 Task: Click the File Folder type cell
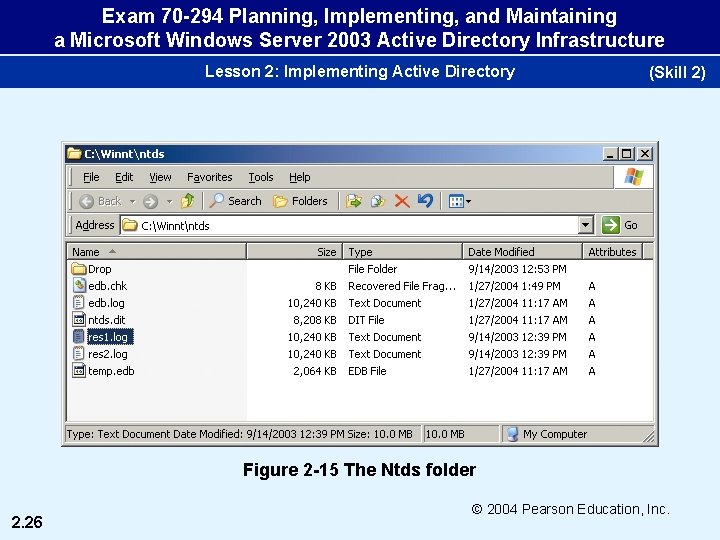[372, 269]
